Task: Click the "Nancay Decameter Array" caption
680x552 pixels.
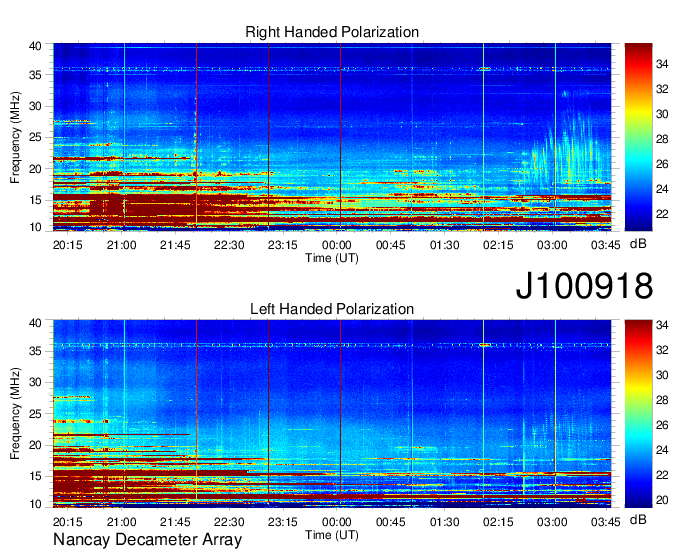Action: (x=147, y=540)
